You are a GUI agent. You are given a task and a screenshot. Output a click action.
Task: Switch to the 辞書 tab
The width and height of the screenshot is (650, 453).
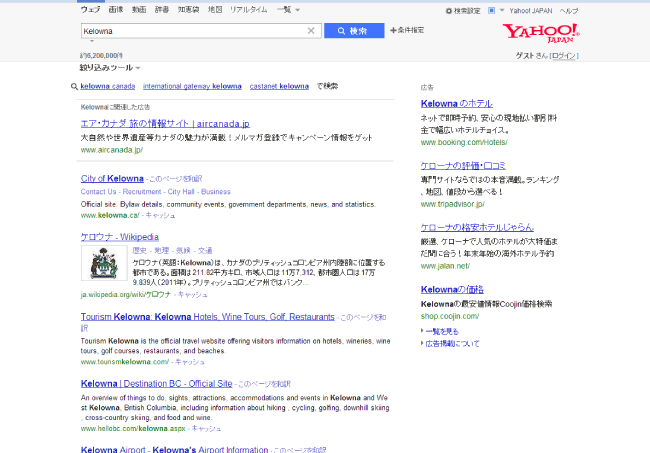(x=162, y=10)
